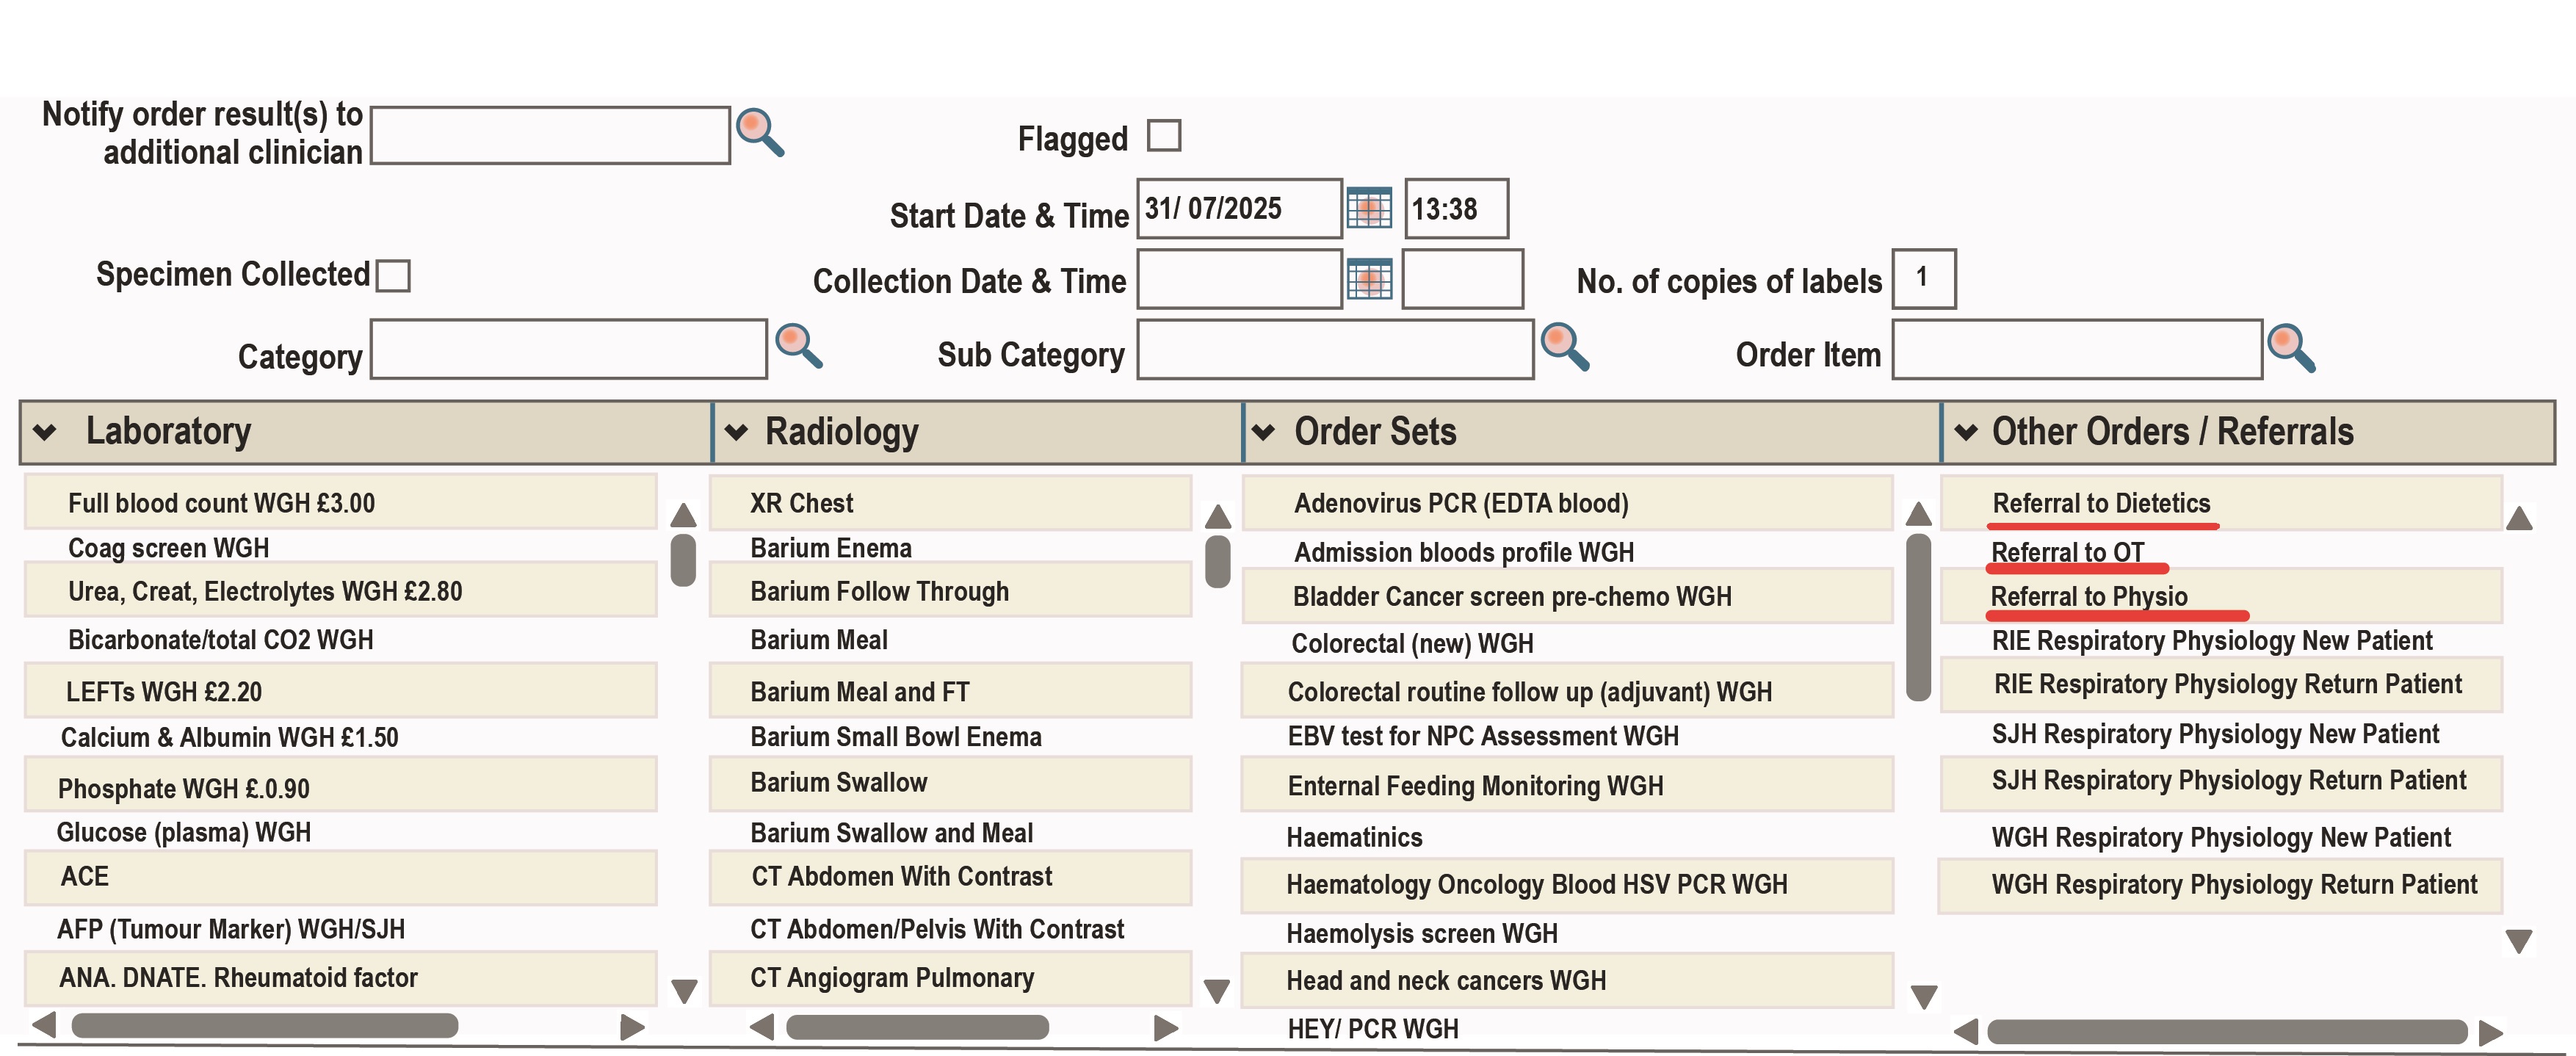Collapse the Radiology column with its chevron
The height and width of the screenshot is (1056, 2576).
[736, 432]
